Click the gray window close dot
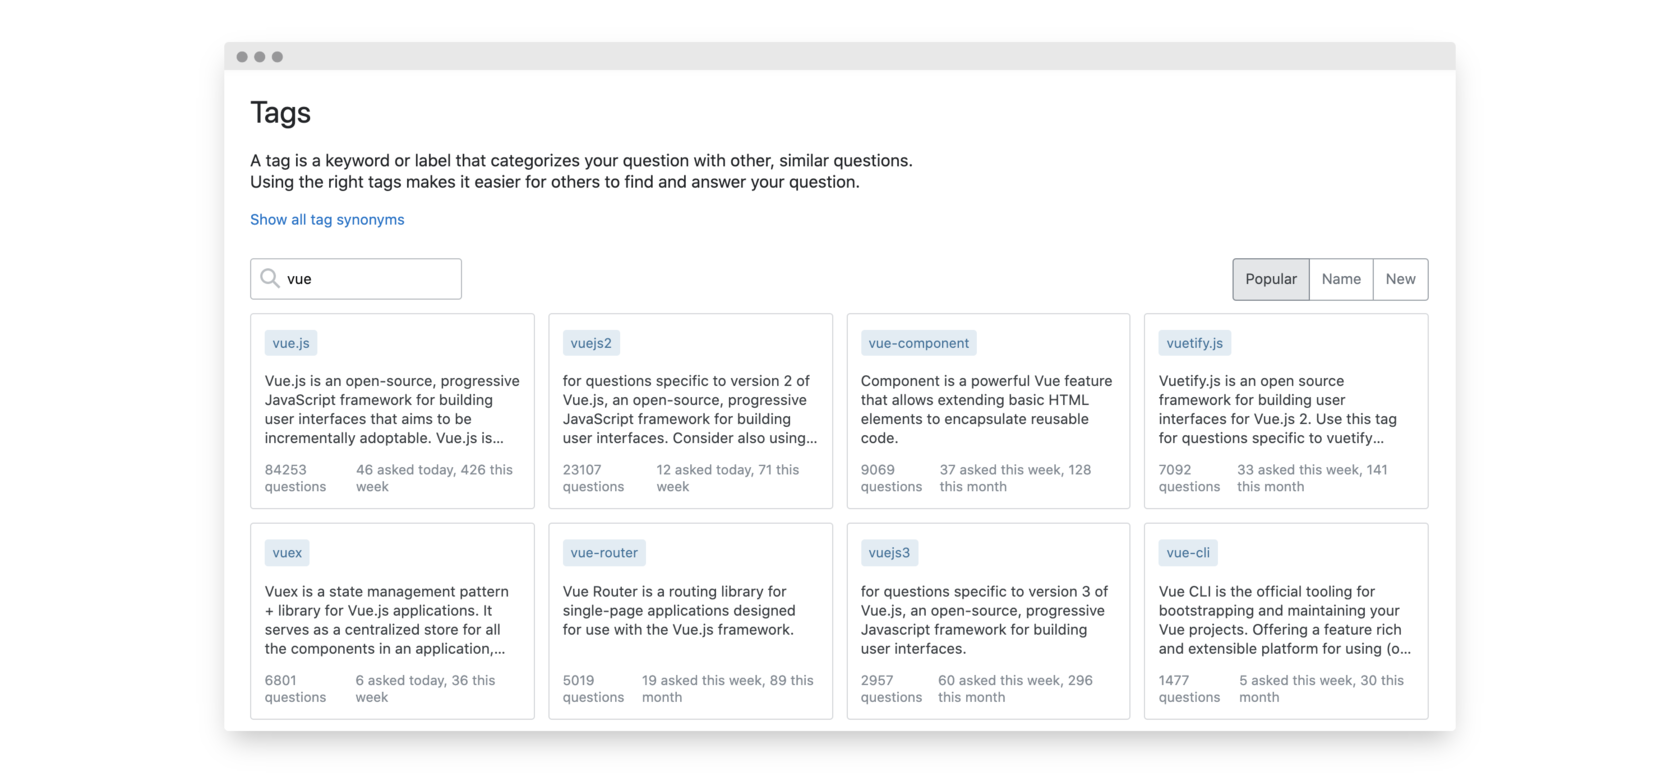Image resolution: width=1680 pixels, height=773 pixels. pyautogui.click(x=242, y=57)
